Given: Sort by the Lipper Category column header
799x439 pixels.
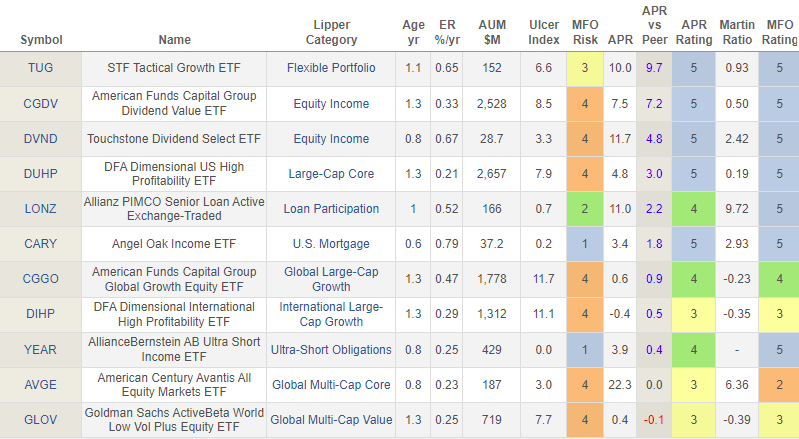Looking at the screenshot, I should tap(330, 32).
